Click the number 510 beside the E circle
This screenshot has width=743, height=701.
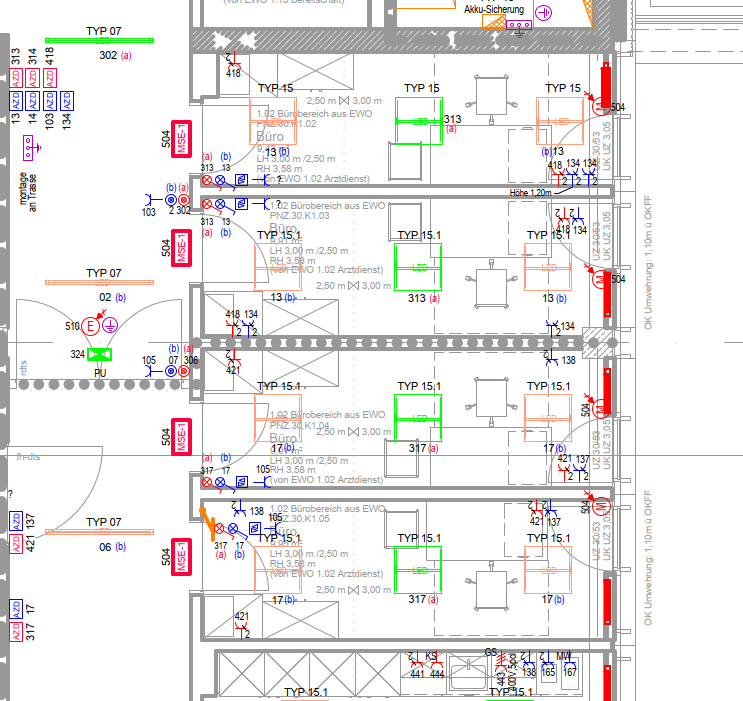point(72,326)
